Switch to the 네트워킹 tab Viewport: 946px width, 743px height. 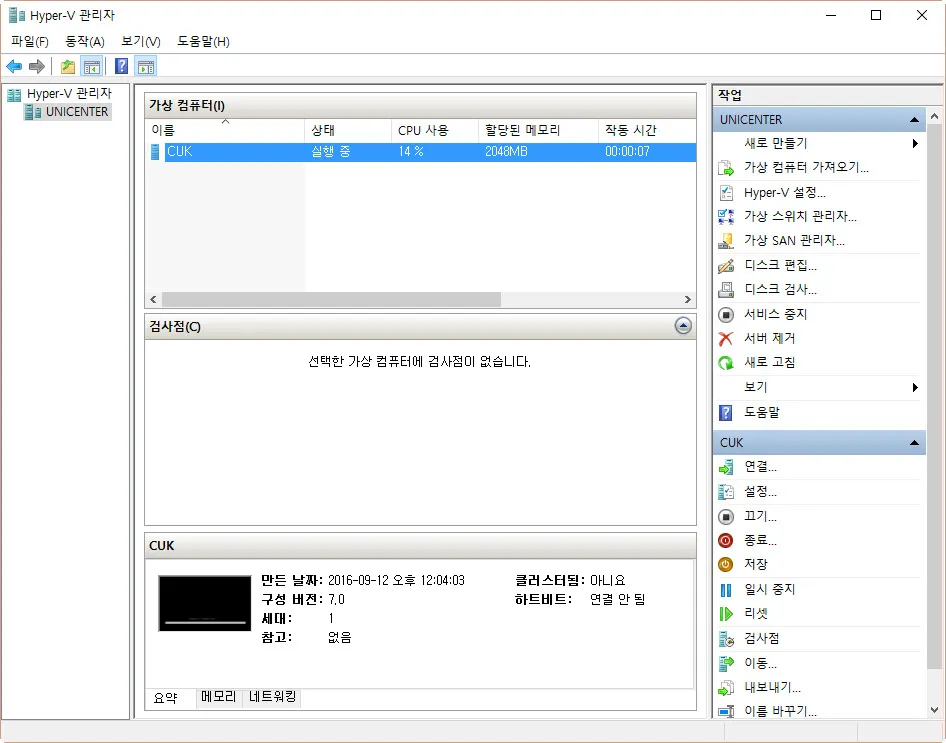point(270,698)
